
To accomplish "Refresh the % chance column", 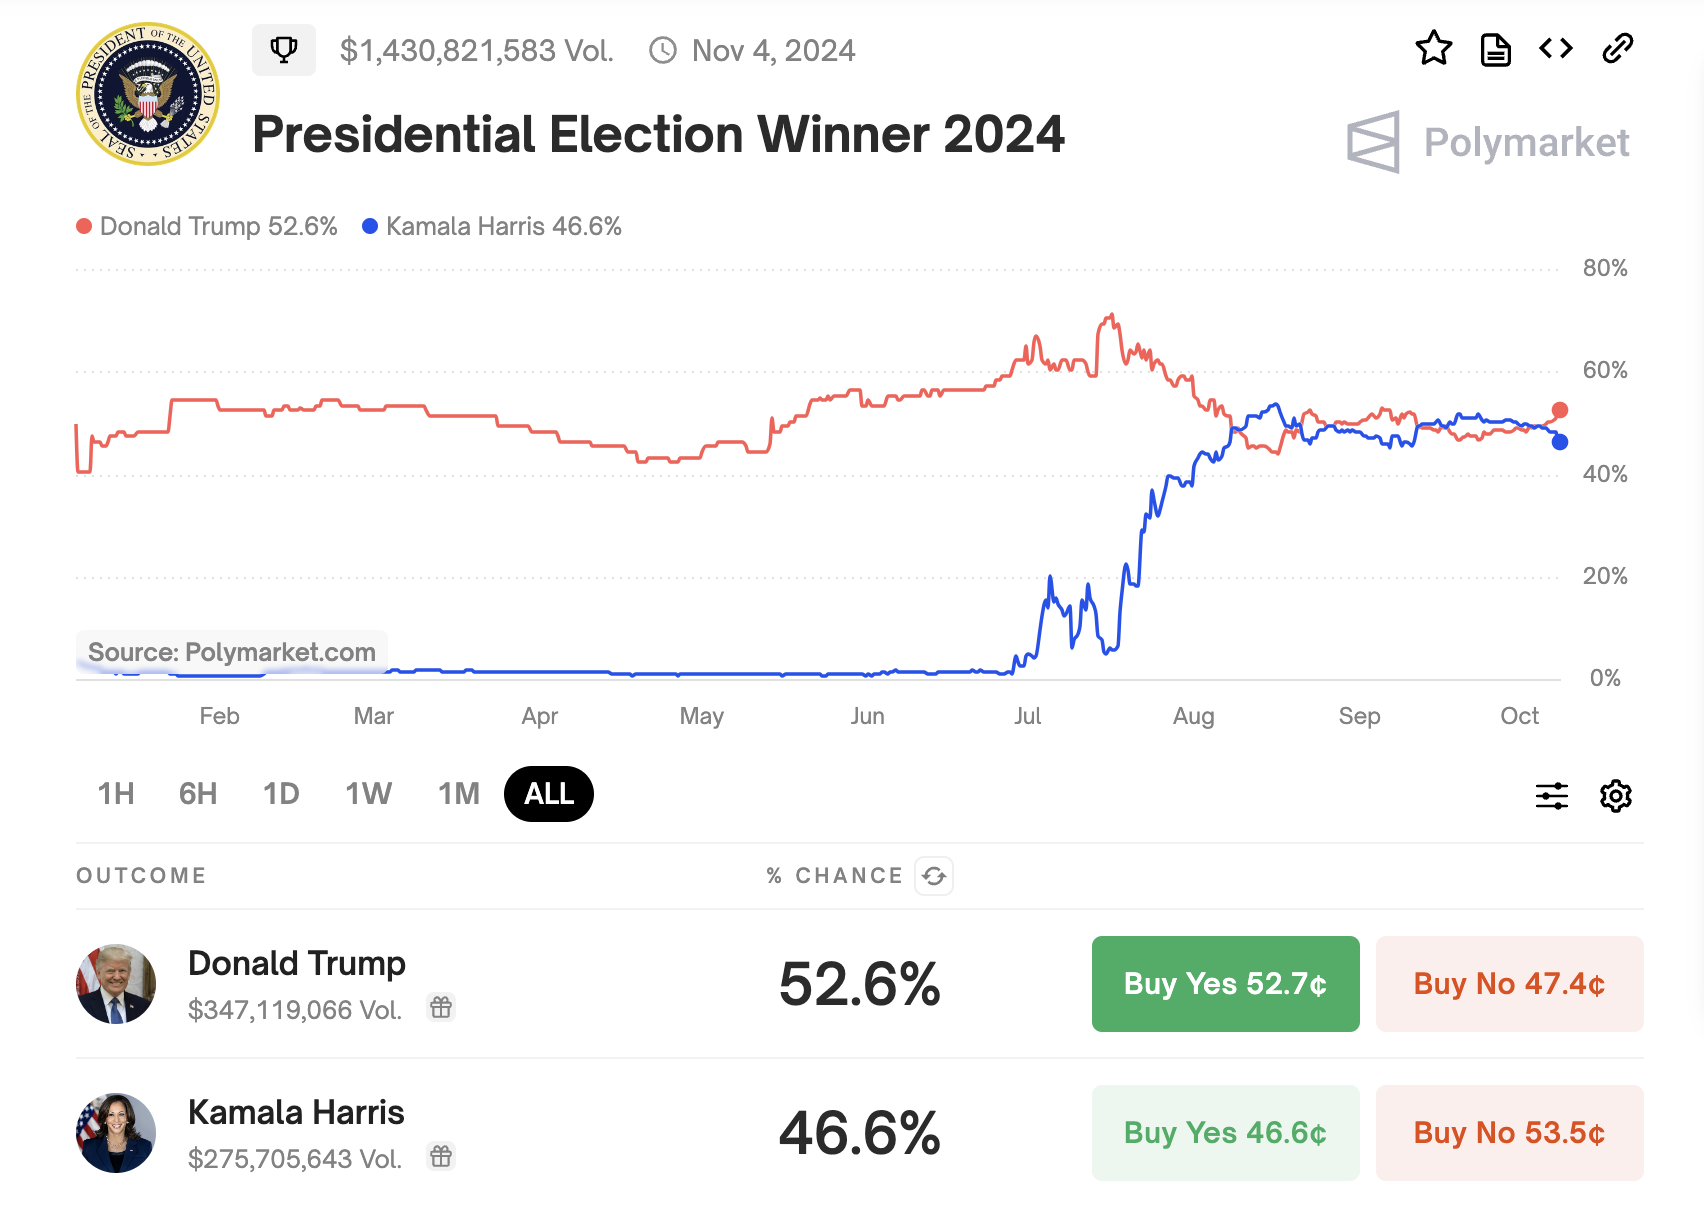I will coord(934,876).
